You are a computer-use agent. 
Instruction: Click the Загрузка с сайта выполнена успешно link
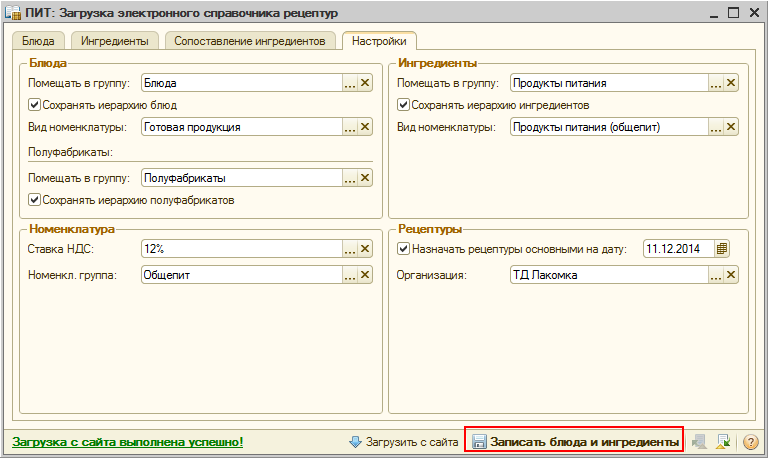(x=127, y=441)
